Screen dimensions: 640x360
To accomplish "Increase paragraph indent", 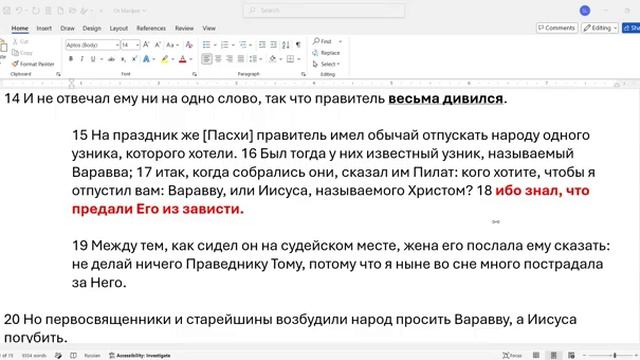I will tap(273, 44).
